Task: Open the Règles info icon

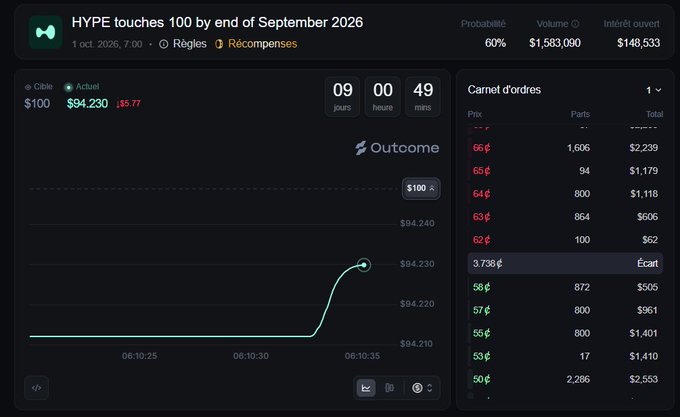Action: click(163, 44)
